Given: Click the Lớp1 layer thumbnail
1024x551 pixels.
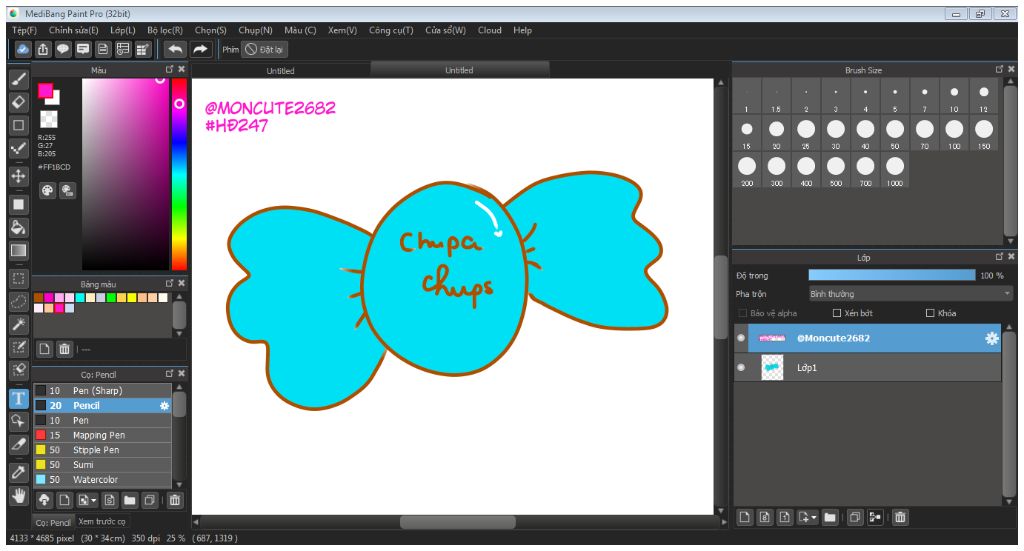Looking at the screenshot, I should click(773, 368).
